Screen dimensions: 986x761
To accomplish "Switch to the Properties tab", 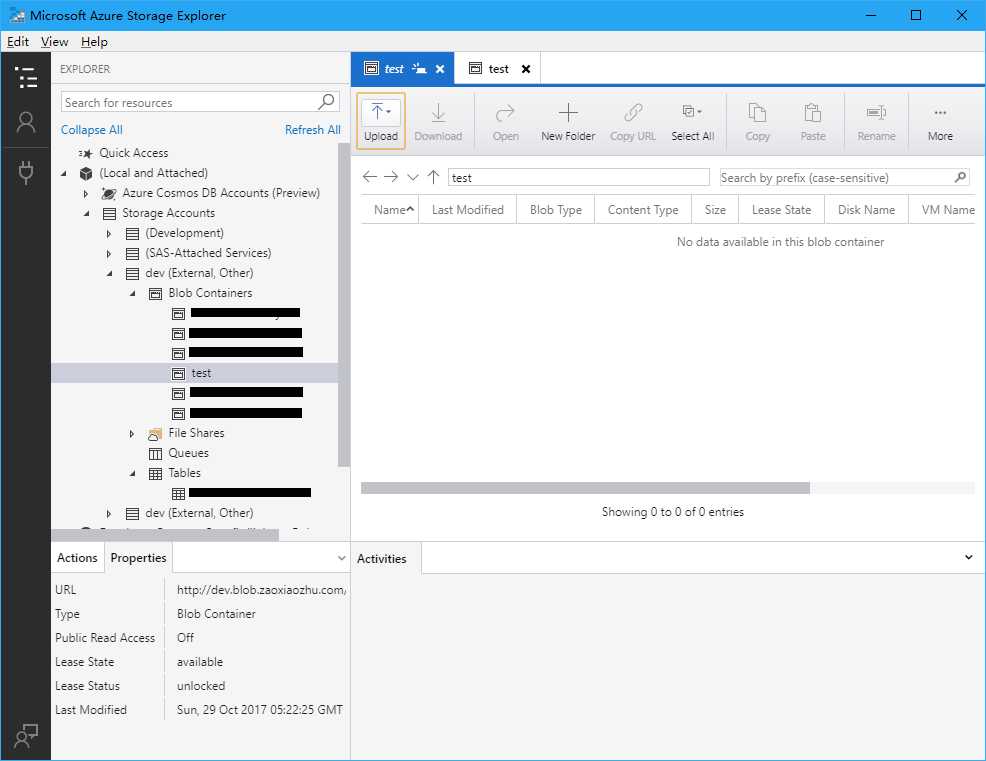I will click(138, 558).
